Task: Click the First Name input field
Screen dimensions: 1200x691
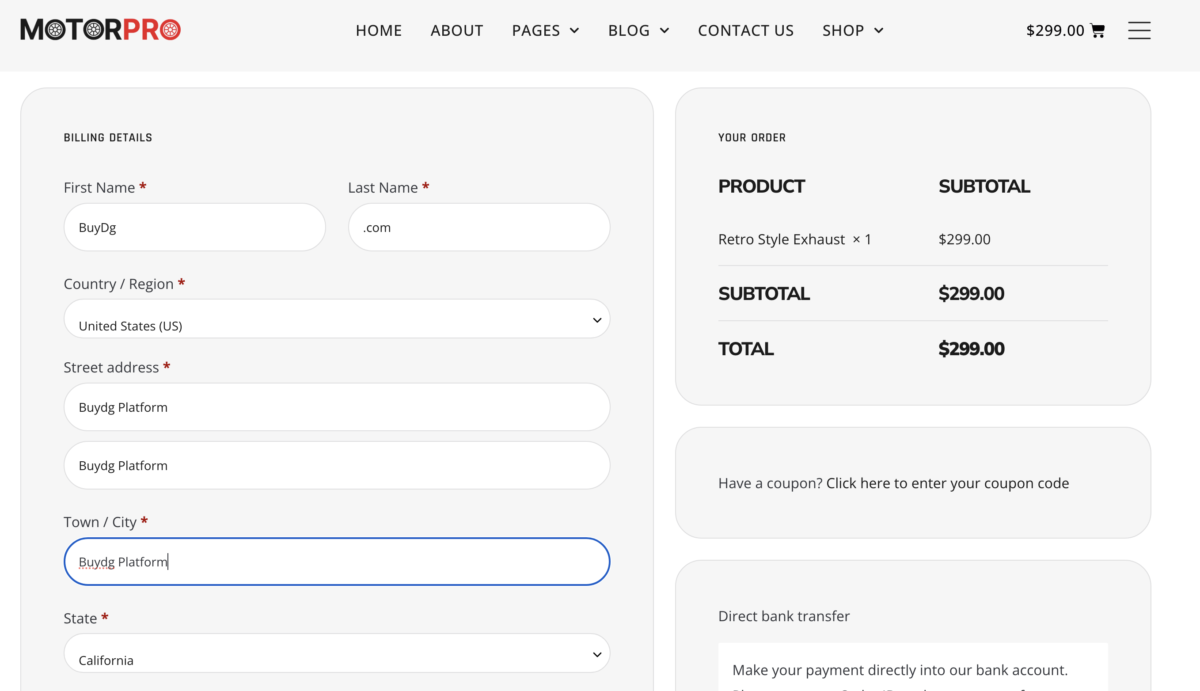Action: [194, 227]
